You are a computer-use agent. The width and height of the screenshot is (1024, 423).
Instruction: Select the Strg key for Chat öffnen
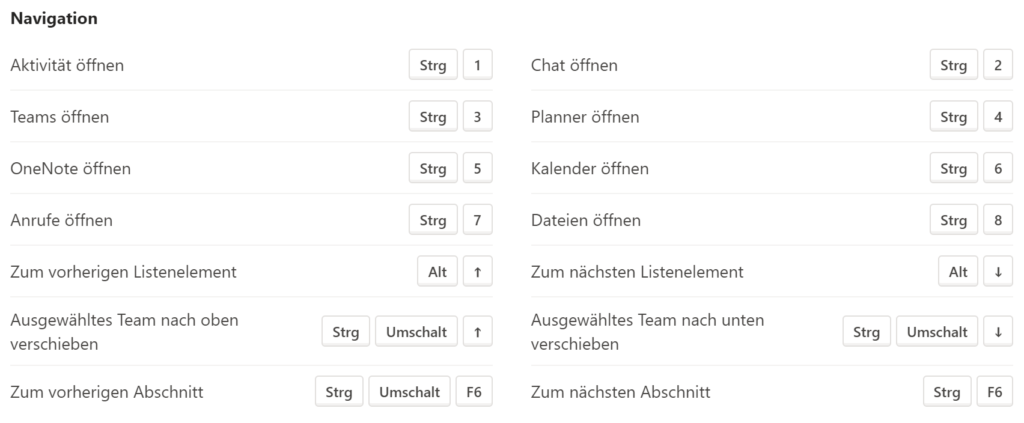pos(953,65)
